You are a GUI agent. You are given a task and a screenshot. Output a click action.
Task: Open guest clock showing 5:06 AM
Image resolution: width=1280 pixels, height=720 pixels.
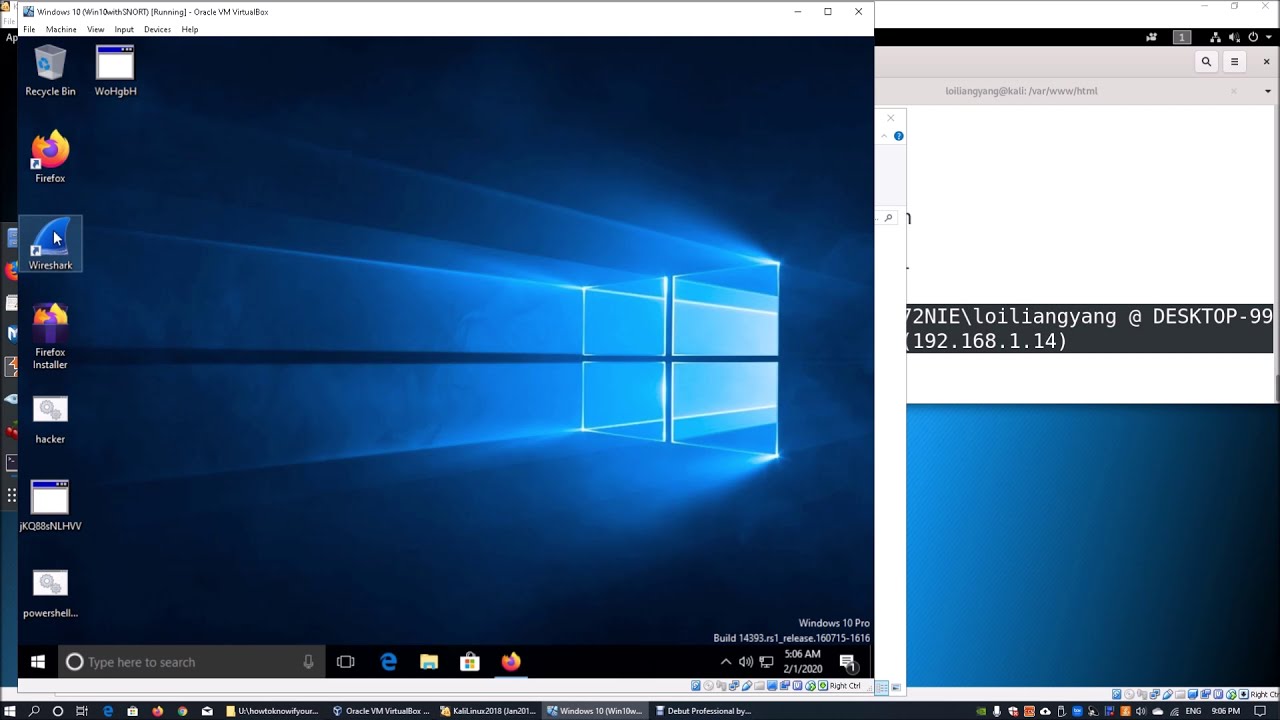click(x=803, y=662)
